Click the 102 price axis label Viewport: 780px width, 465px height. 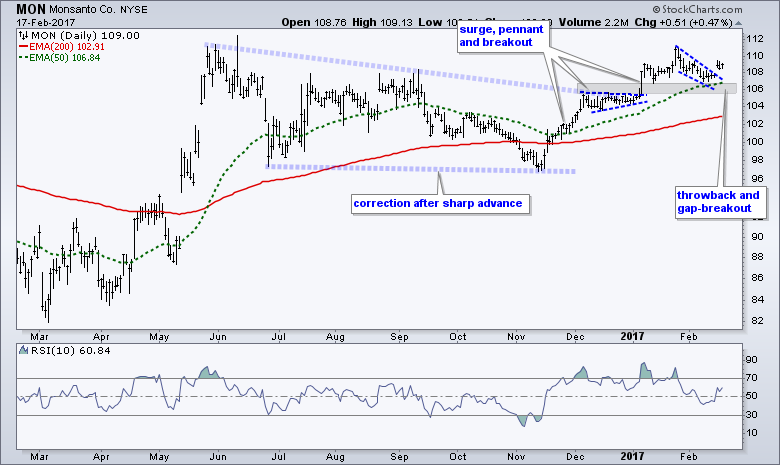(x=755, y=123)
